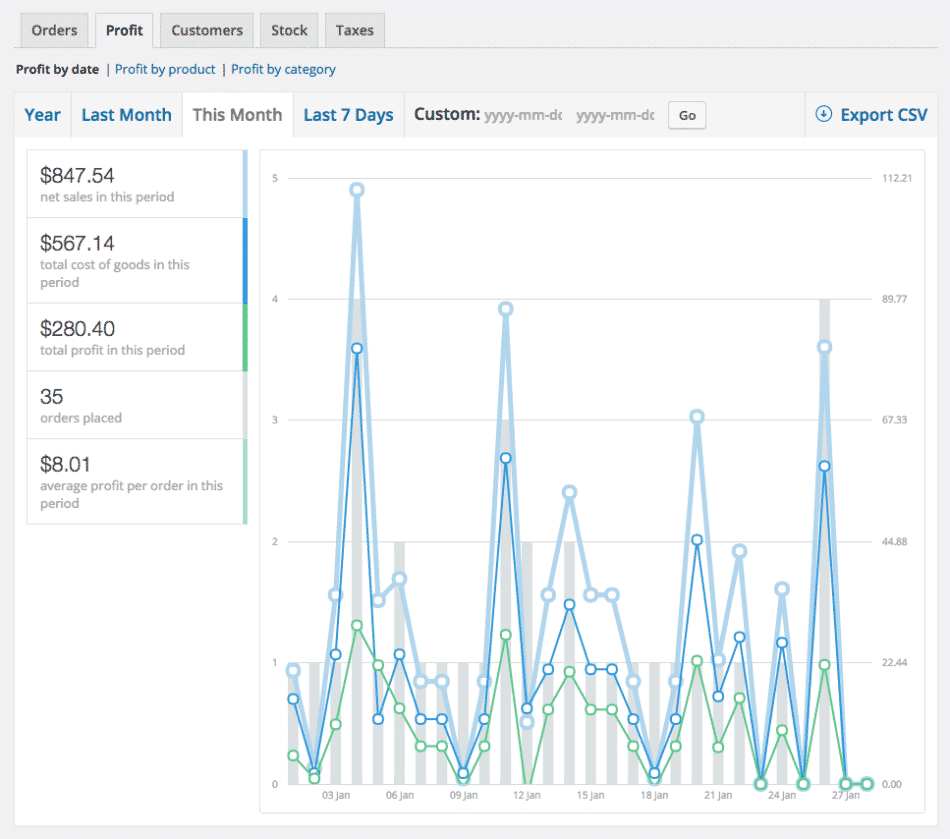This screenshot has width=950, height=839.
Task: Open the Stock reports tab
Action: point(289,30)
